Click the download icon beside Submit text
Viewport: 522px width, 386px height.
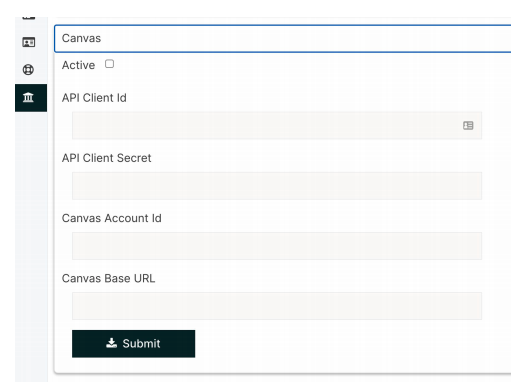tap(111, 343)
